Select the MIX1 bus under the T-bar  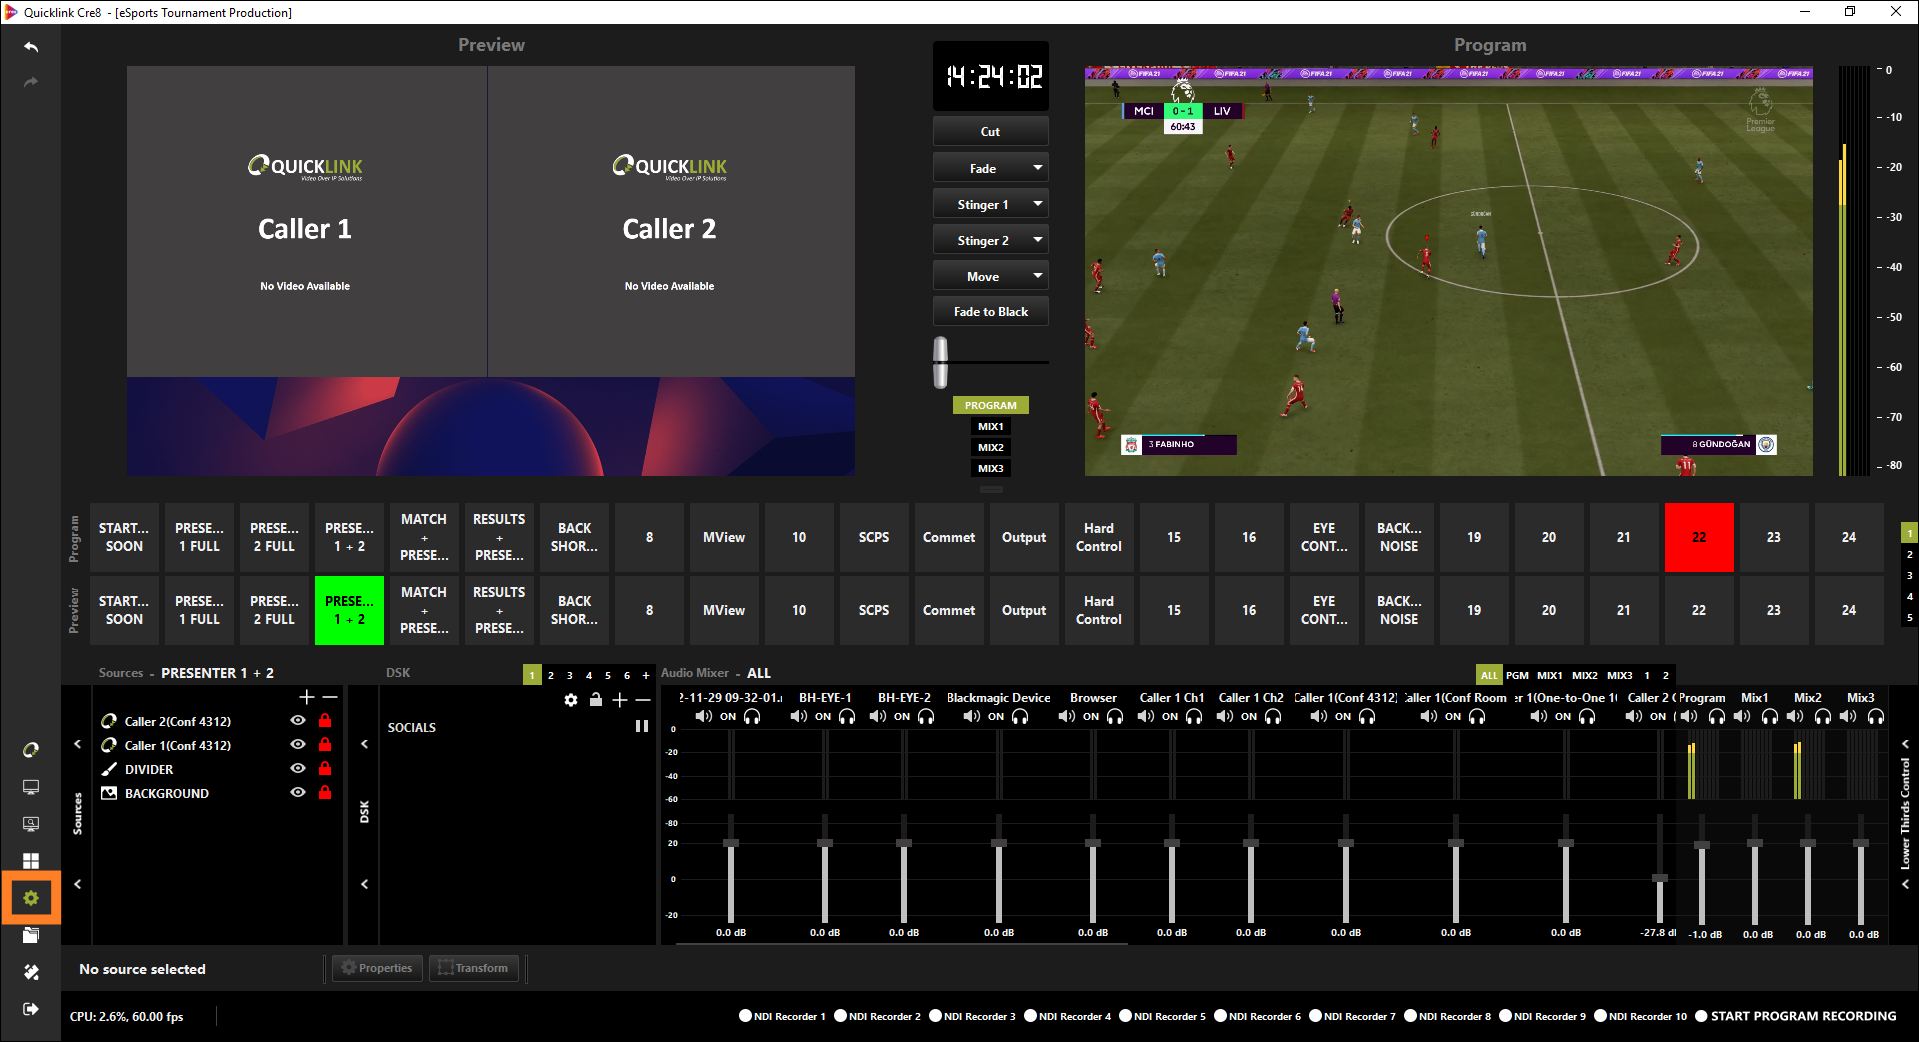click(991, 426)
